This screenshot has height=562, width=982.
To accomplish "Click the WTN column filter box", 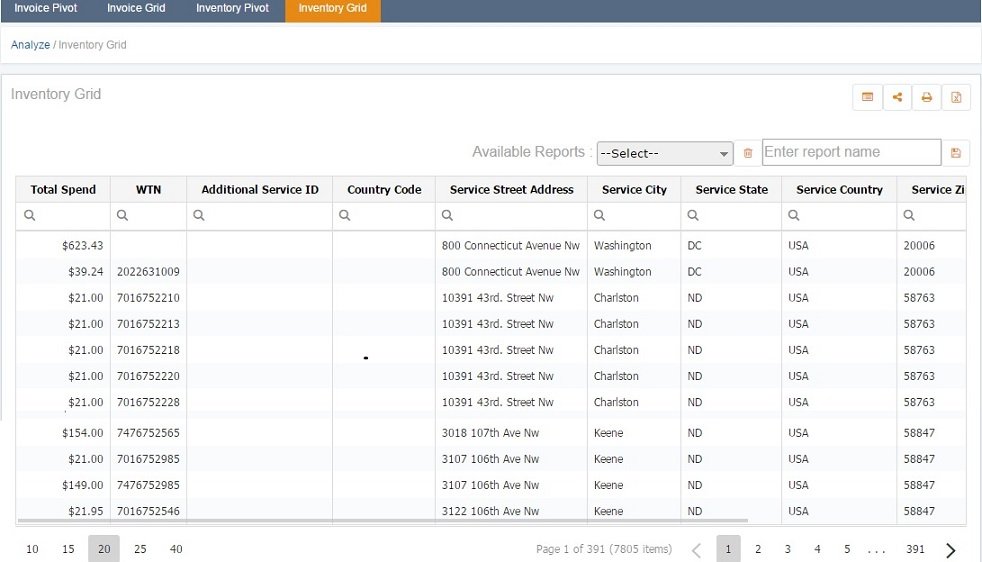I will point(148,215).
